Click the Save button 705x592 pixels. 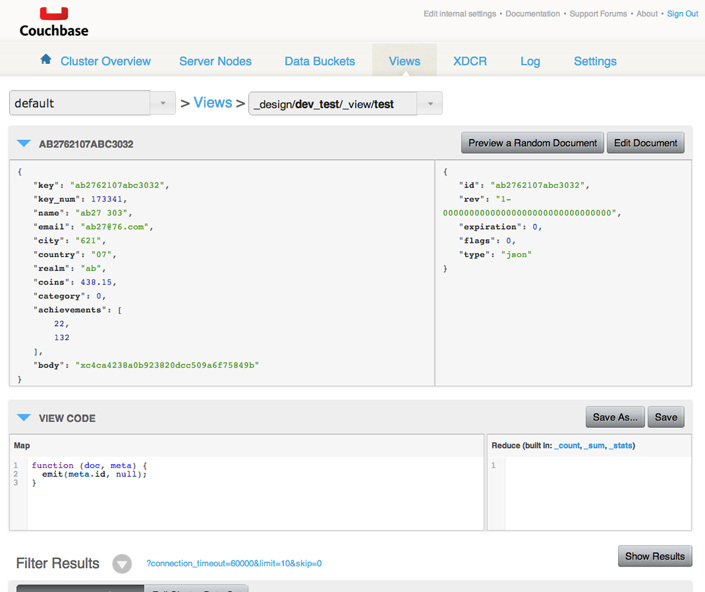point(666,417)
